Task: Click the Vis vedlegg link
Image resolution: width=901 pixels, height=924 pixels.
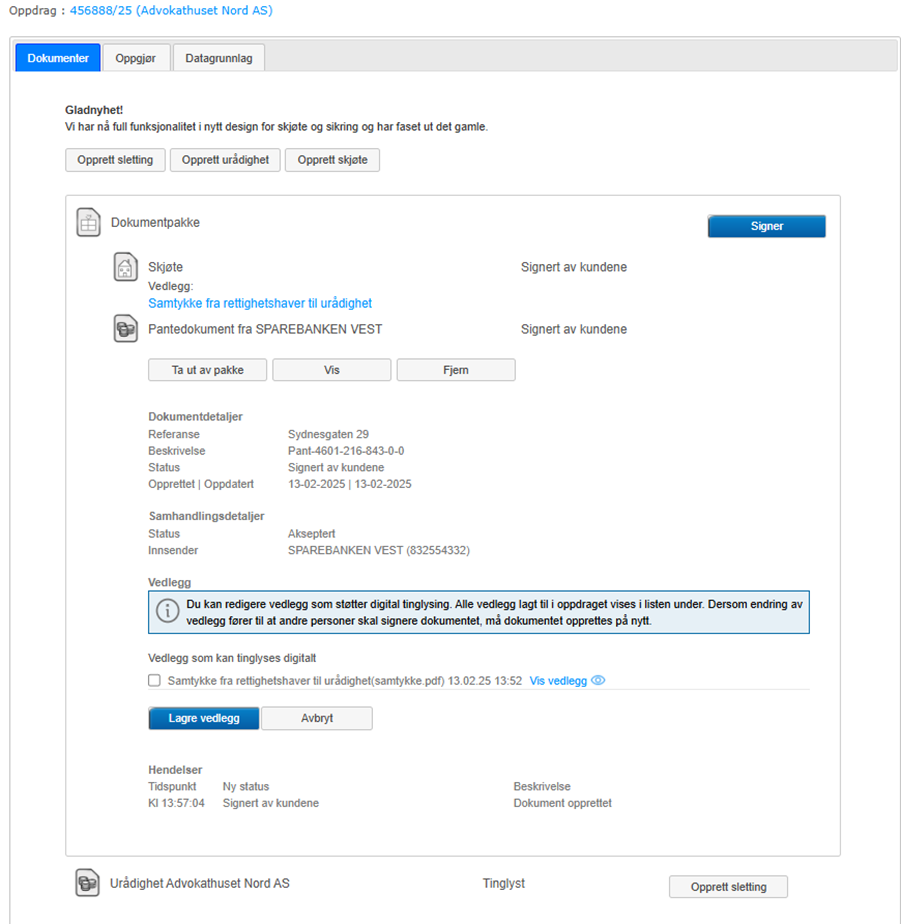Action: pos(558,681)
